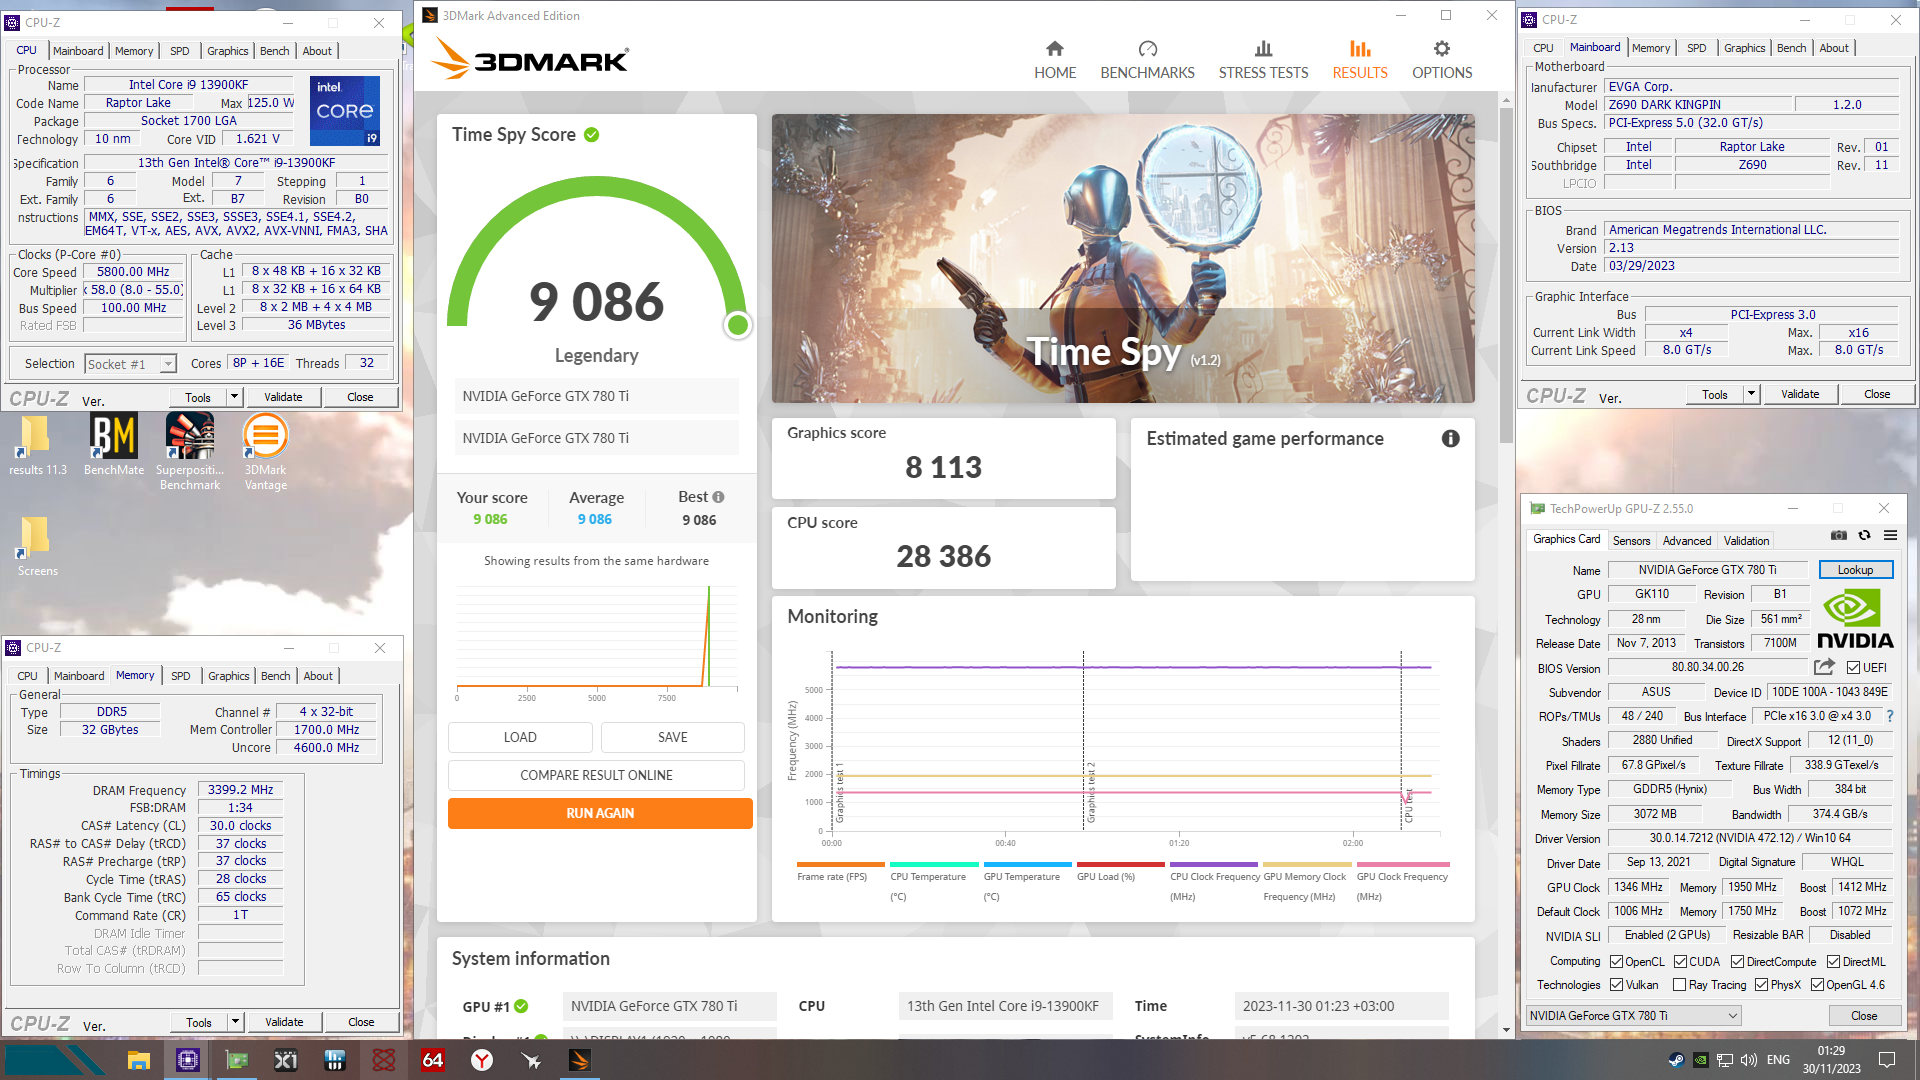This screenshot has height=1080, width=1920.
Task: Open the ENG language indicator in the taskbar
Action: pos(1778,1060)
